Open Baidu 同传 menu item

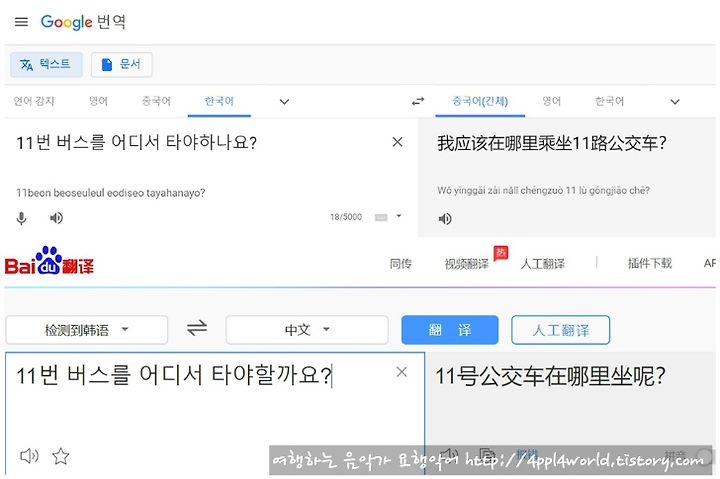(400, 264)
